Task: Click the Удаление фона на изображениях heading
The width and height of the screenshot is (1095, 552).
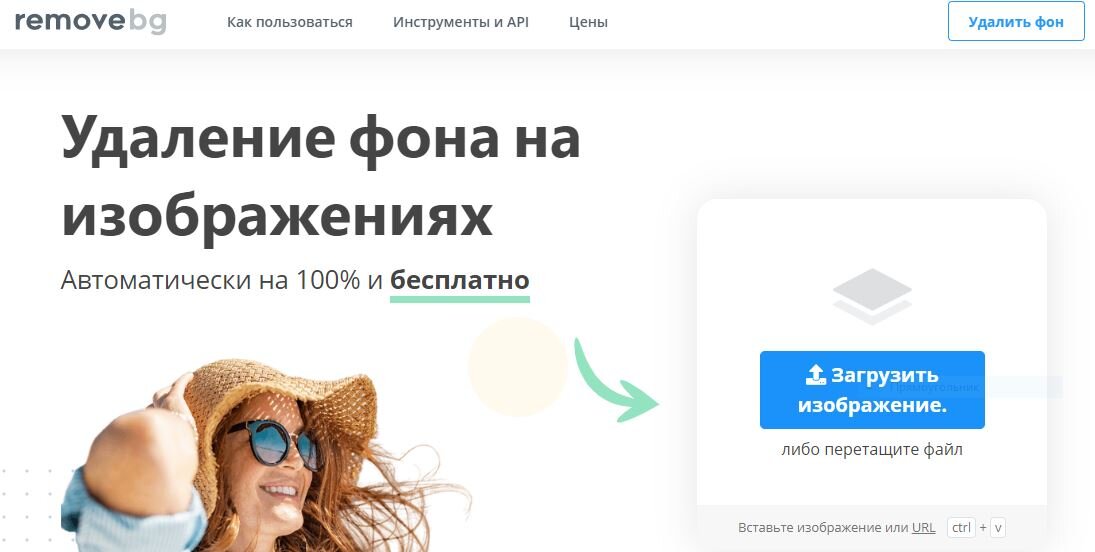Action: coord(321,176)
